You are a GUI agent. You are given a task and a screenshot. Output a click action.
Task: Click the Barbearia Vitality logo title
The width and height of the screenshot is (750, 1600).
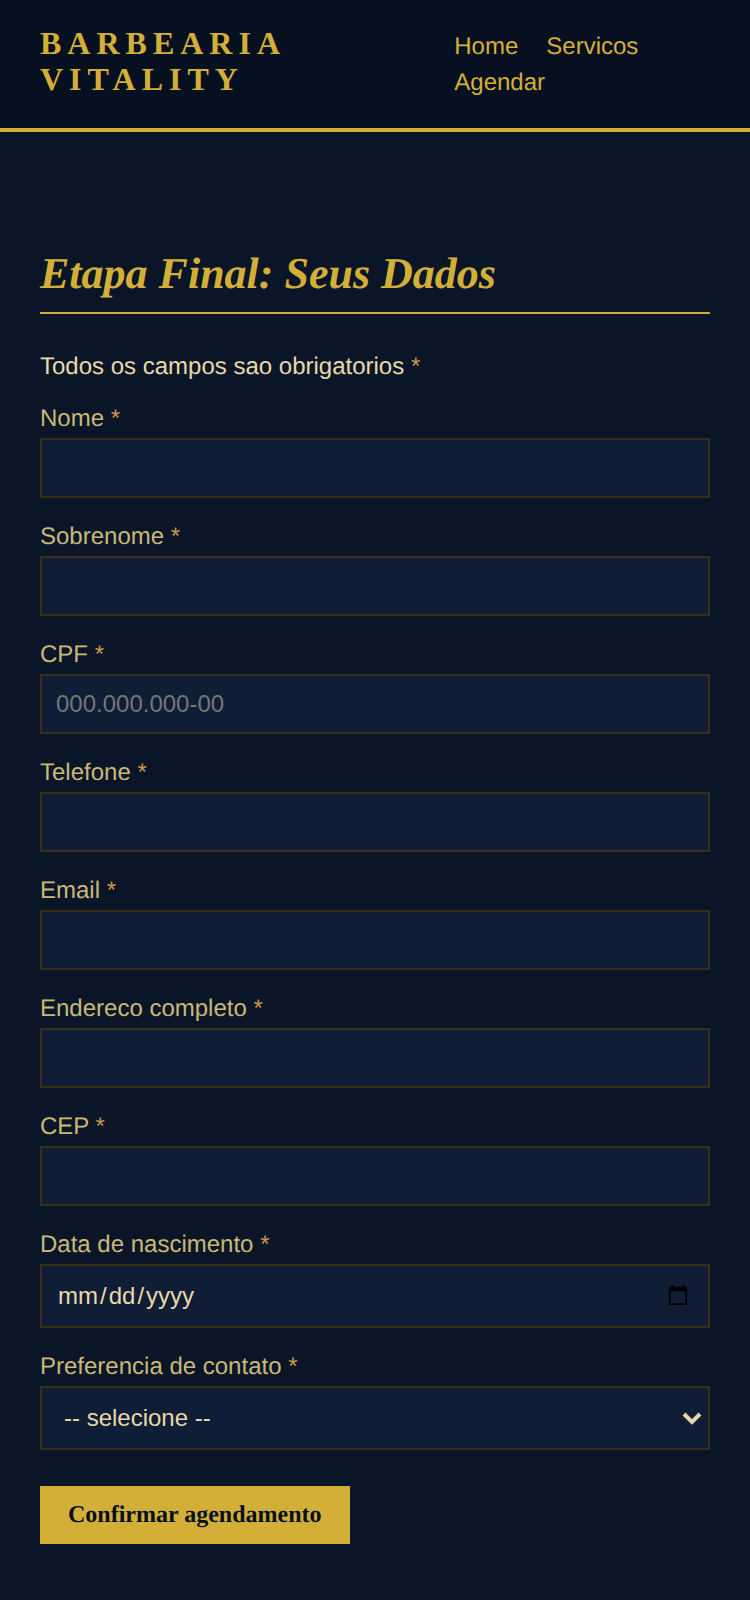(162, 62)
